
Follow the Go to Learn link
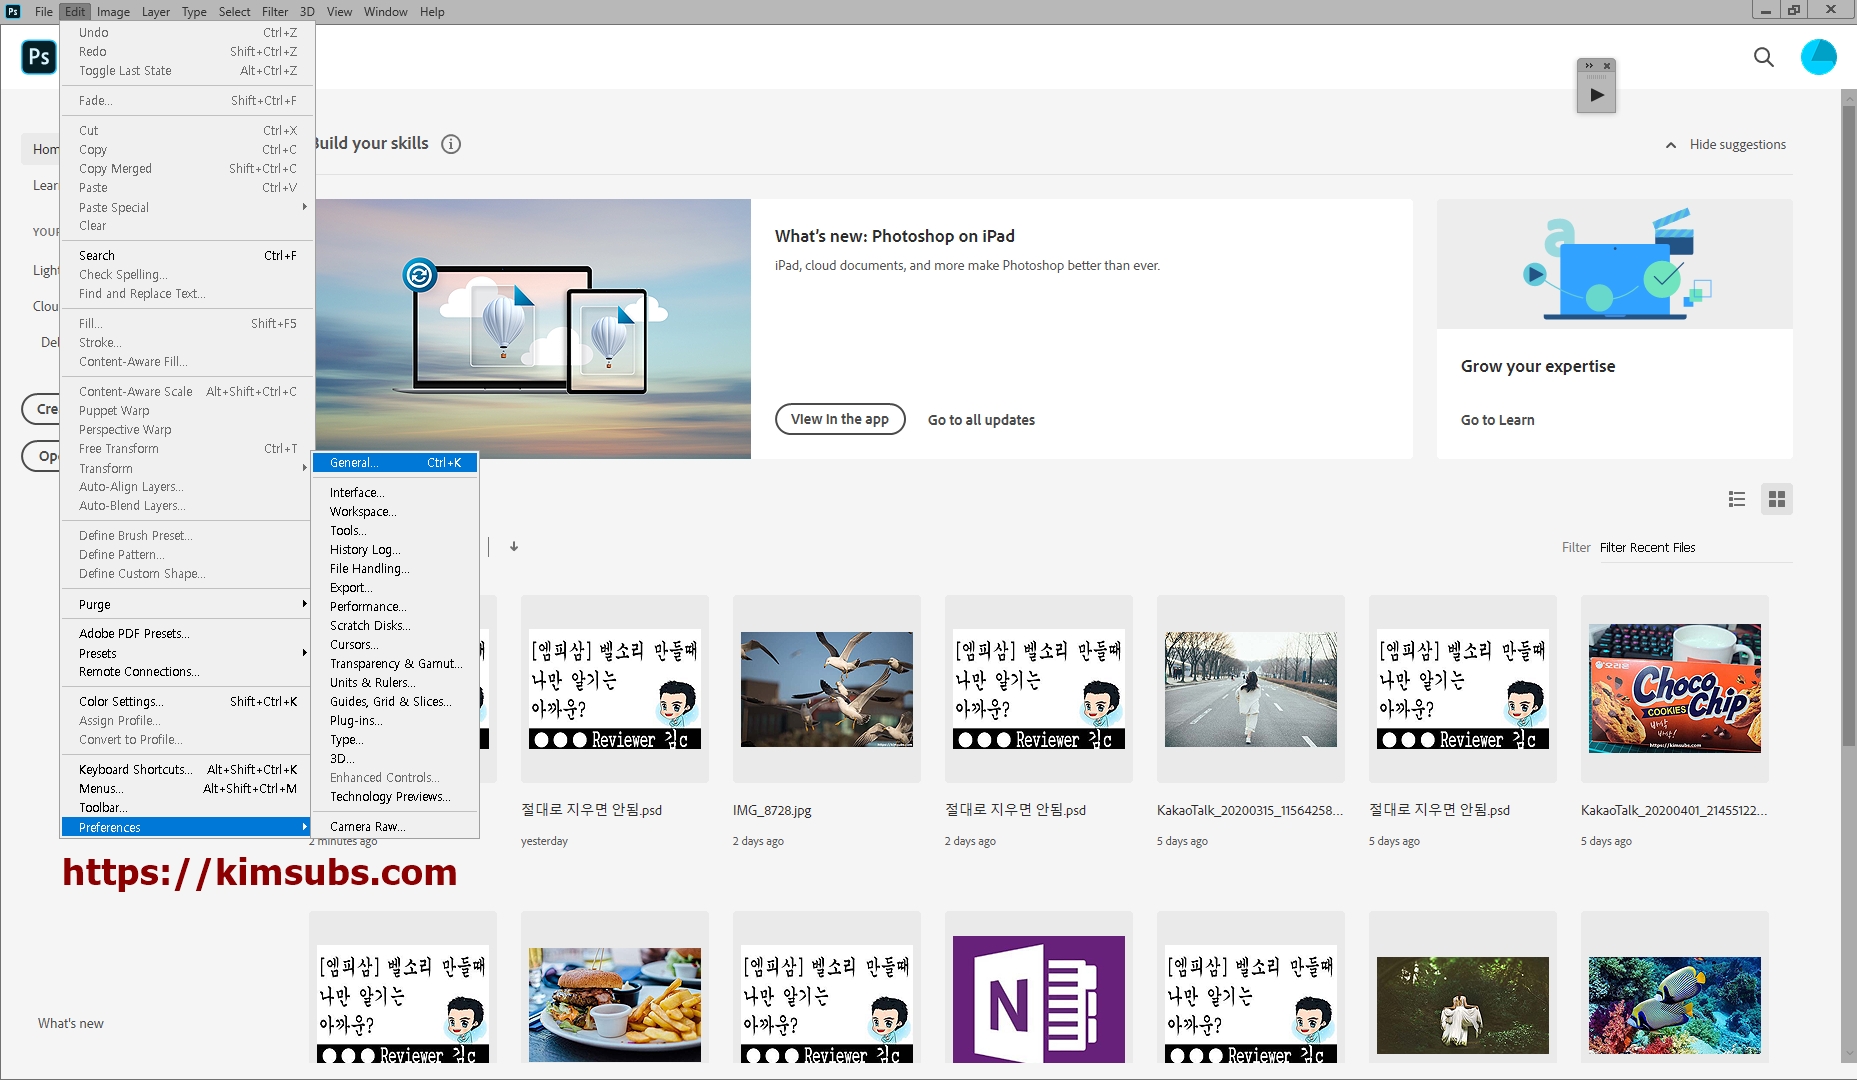tap(1497, 420)
